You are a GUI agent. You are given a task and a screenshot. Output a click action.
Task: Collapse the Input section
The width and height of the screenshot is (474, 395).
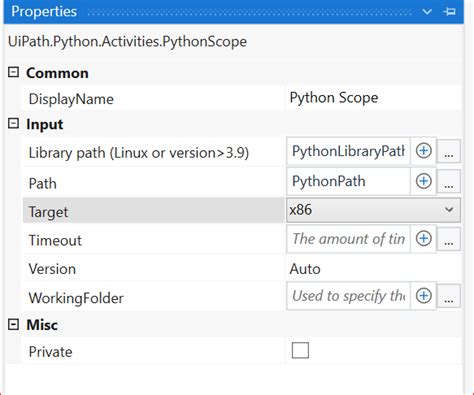pyautogui.click(x=13, y=124)
